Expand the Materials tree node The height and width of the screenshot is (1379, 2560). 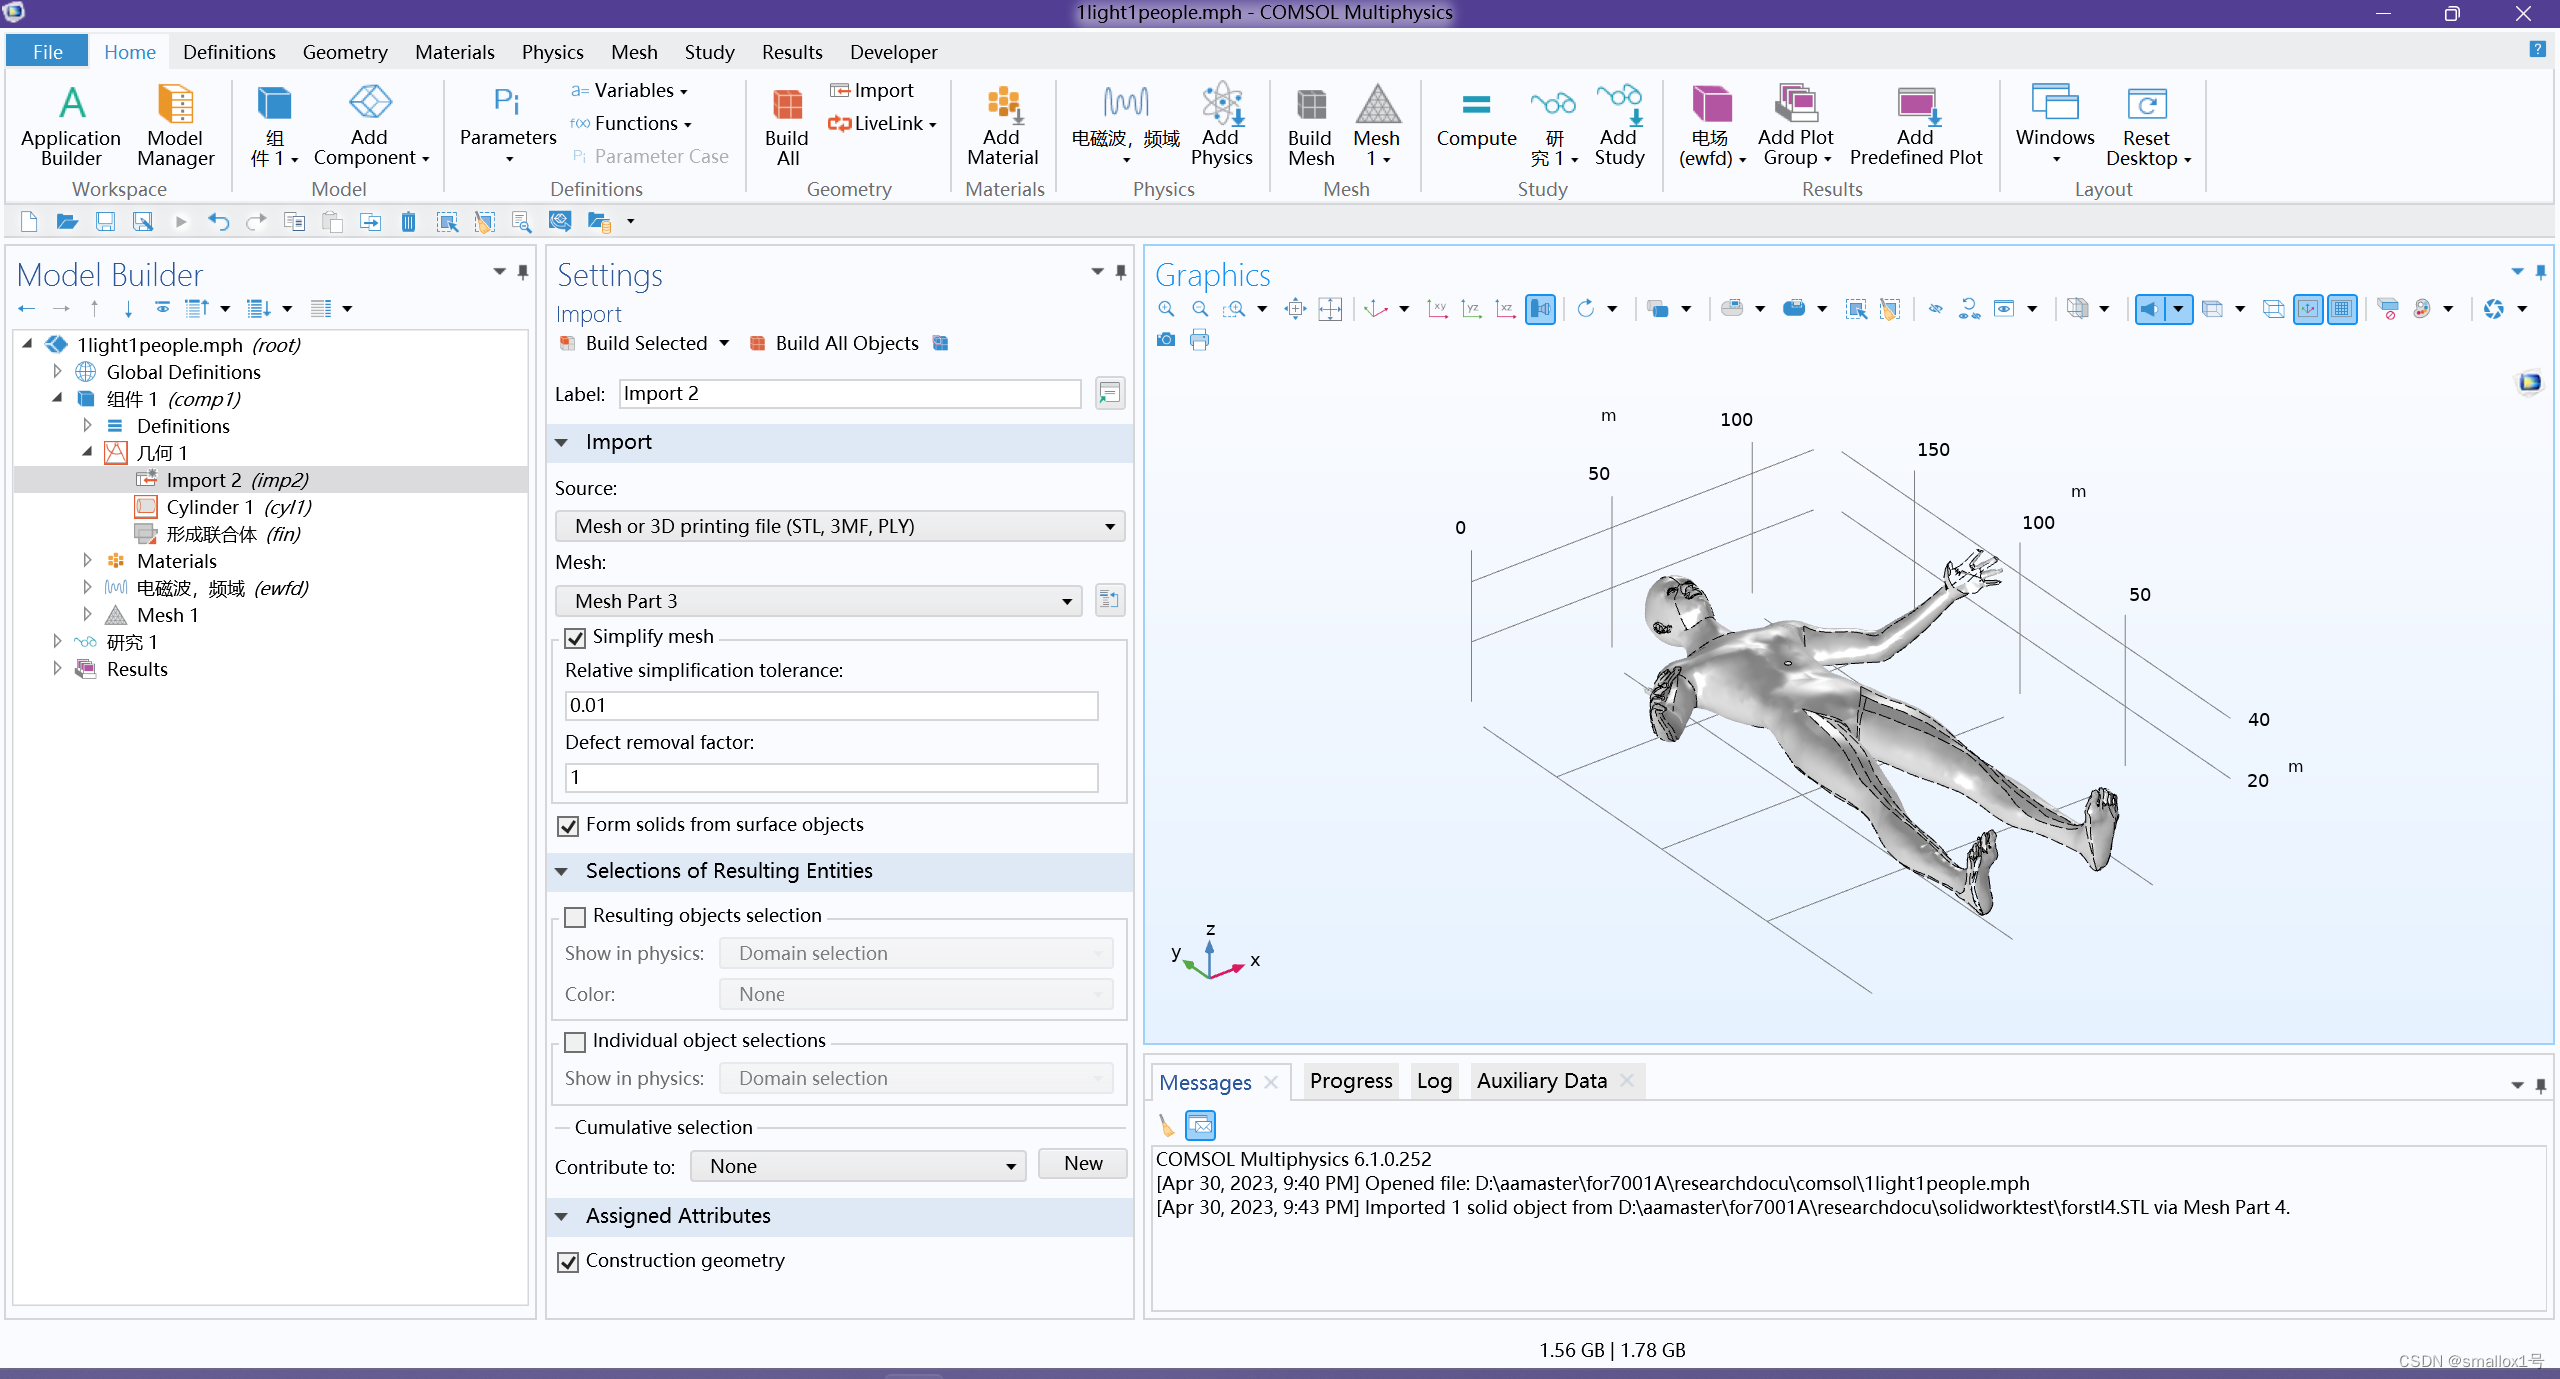(88, 560)
